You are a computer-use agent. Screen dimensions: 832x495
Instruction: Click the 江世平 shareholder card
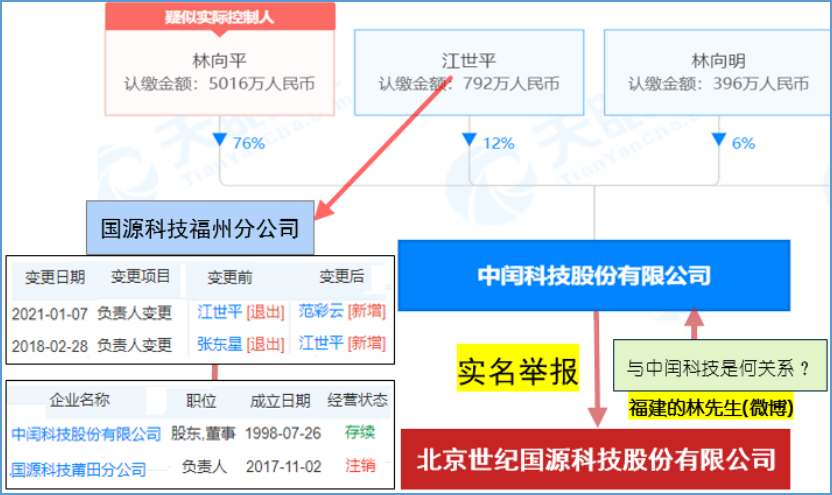(x=469, y=72)
